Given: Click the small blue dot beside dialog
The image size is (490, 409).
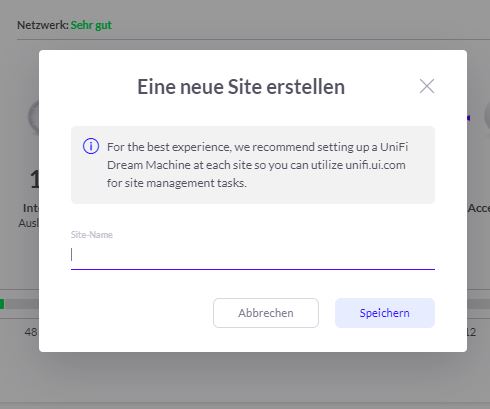Looking at the screenshot, I should (469, 118).
